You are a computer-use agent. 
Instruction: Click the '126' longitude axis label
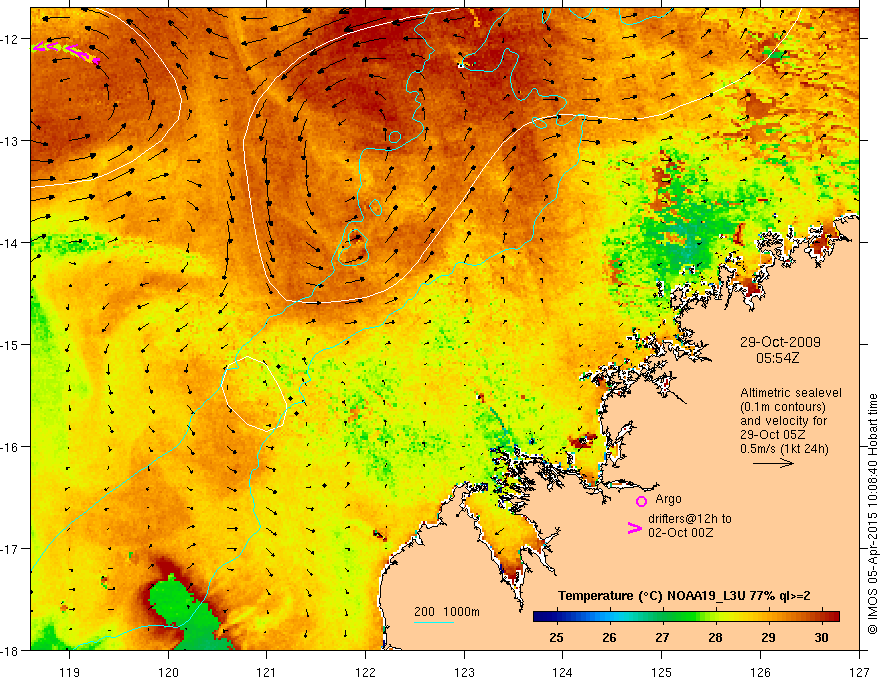pyautogui.click(x=760, y=672)
